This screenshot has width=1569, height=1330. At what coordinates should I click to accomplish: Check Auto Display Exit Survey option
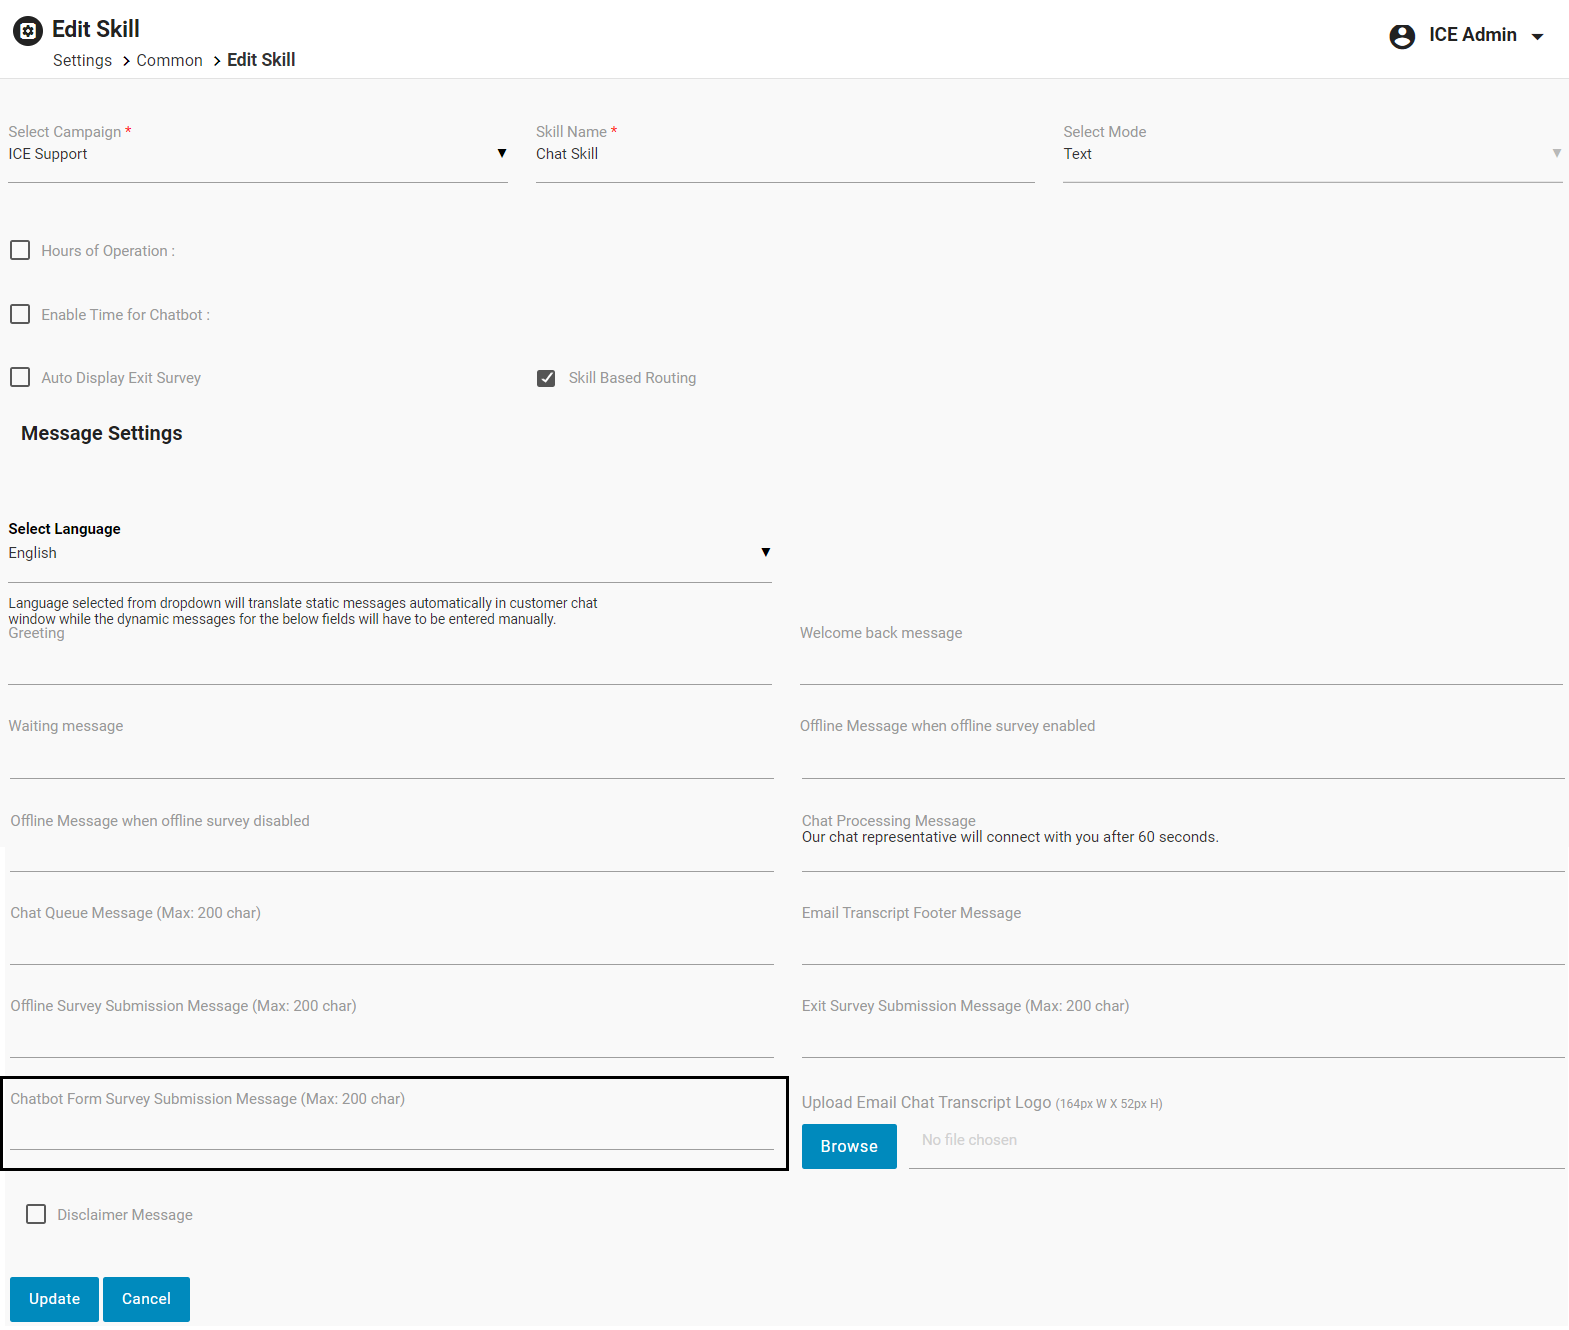[x=20, y=377]
